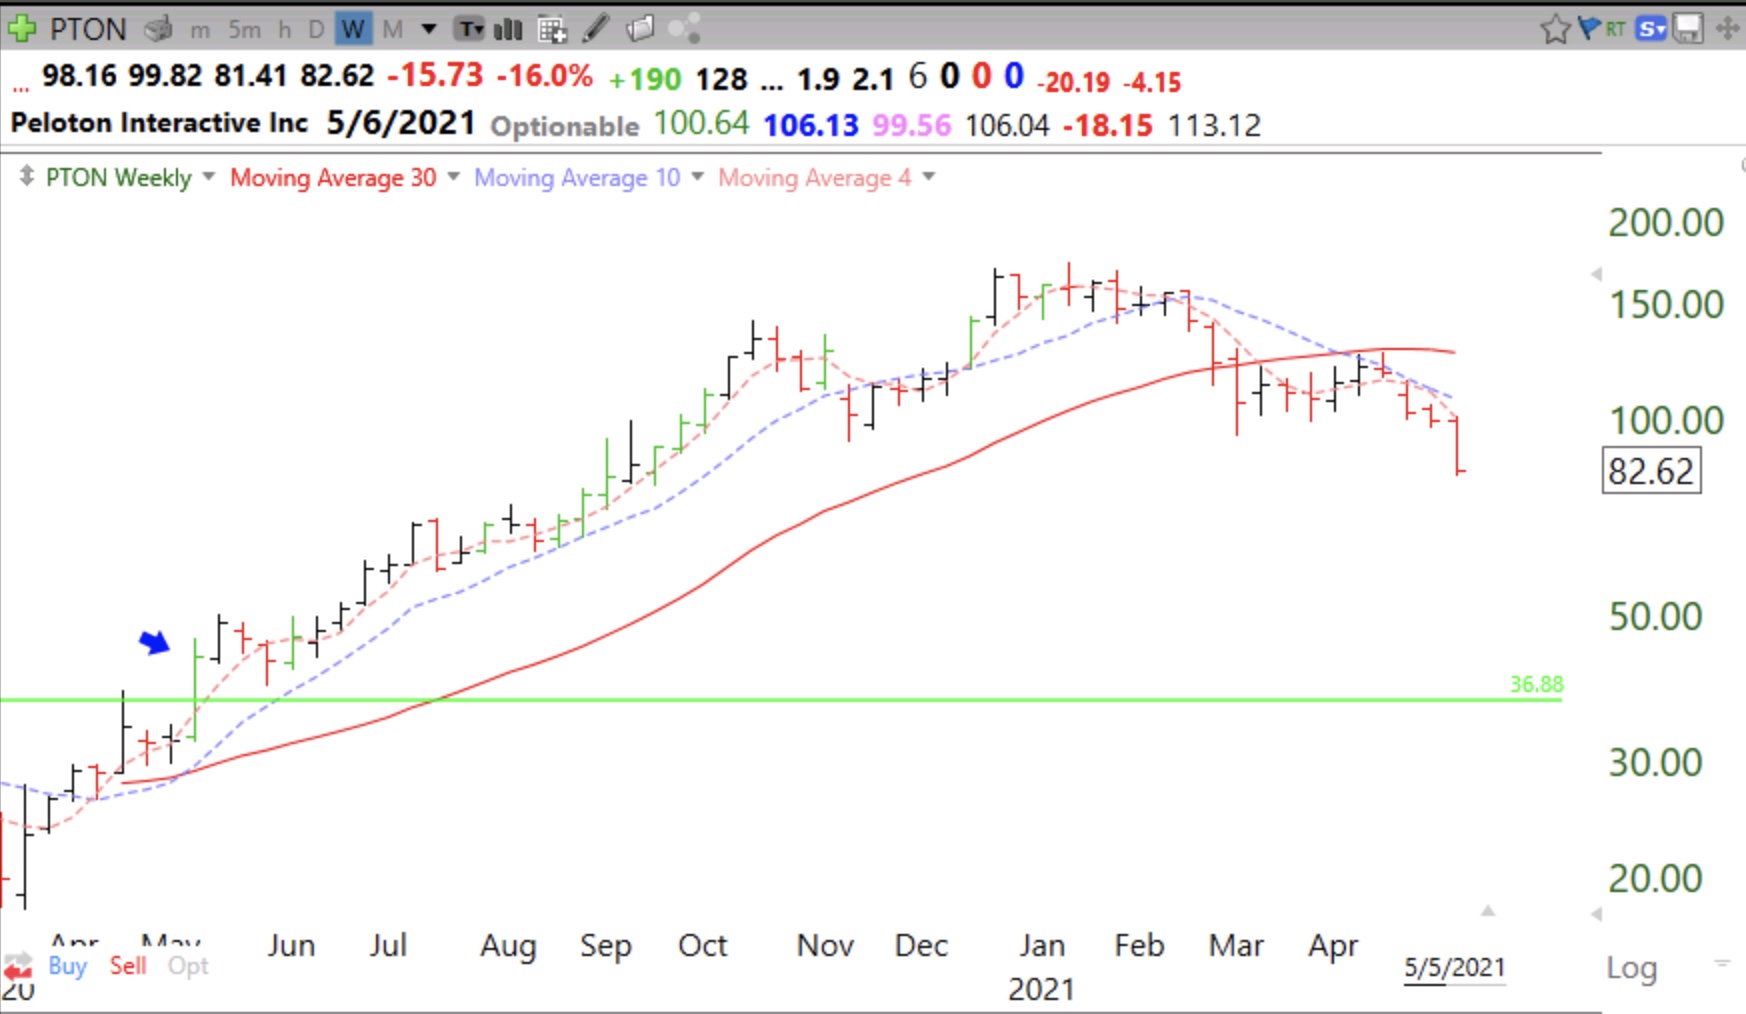Click the Opt options button
The height and width of the screenshot is (1014, 1746).
(188, 965)
